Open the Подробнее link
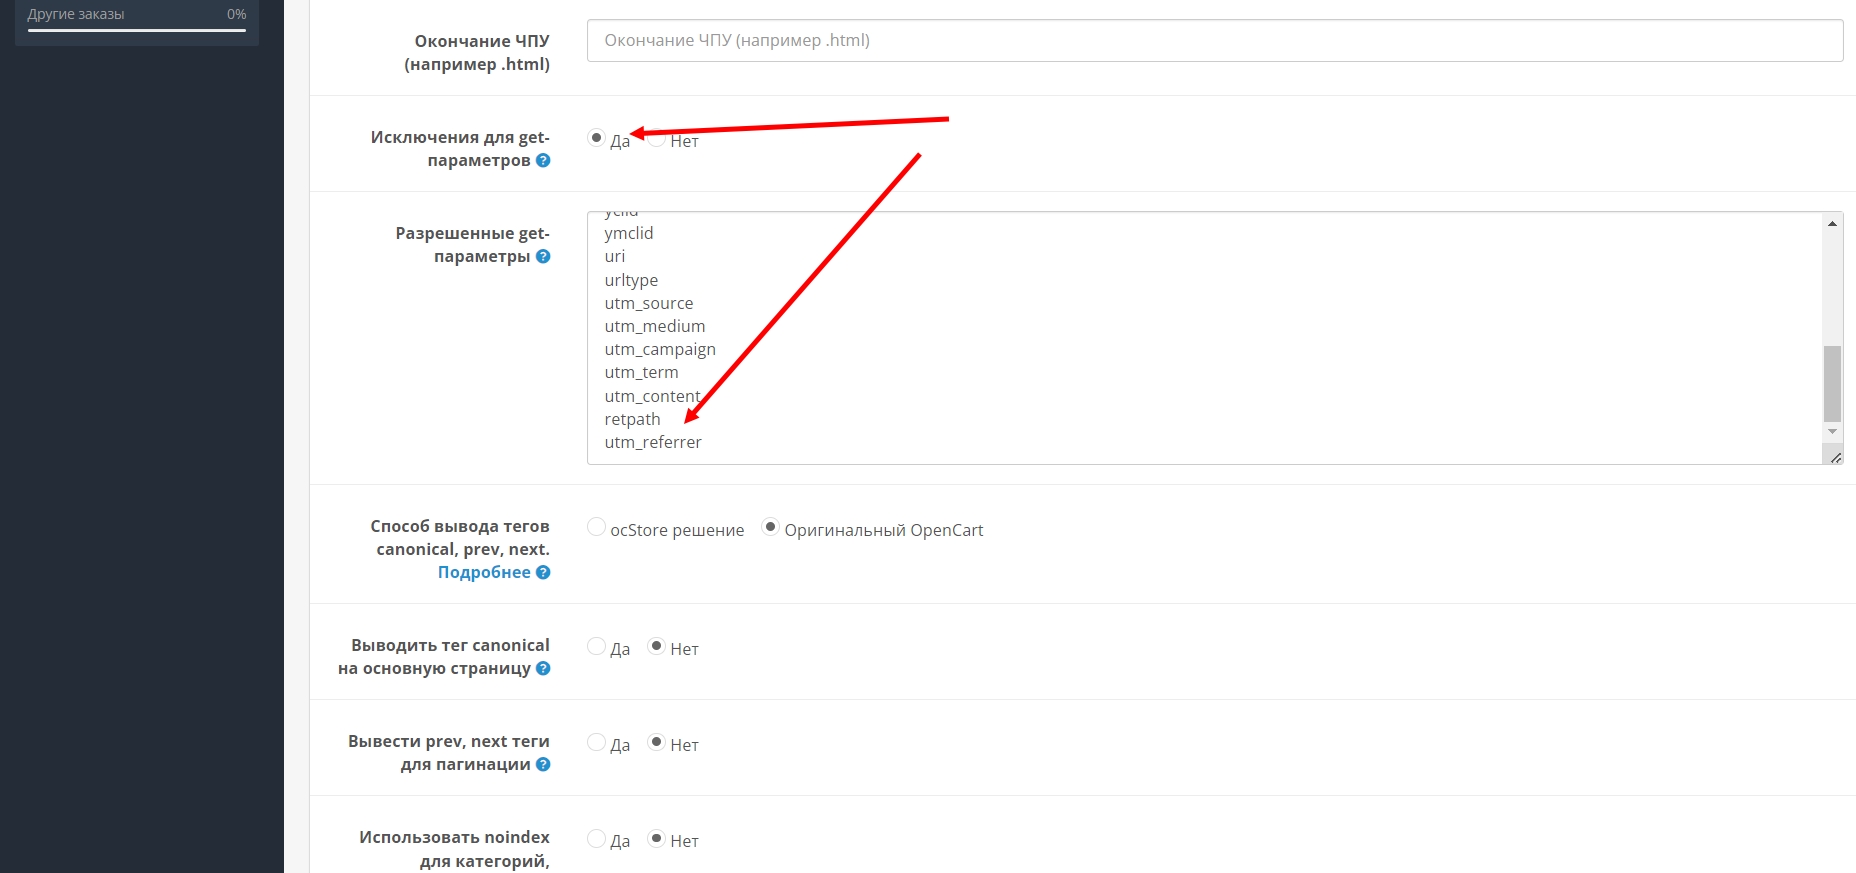This screenshot has height=873, width=1856. tap(484, 573)
